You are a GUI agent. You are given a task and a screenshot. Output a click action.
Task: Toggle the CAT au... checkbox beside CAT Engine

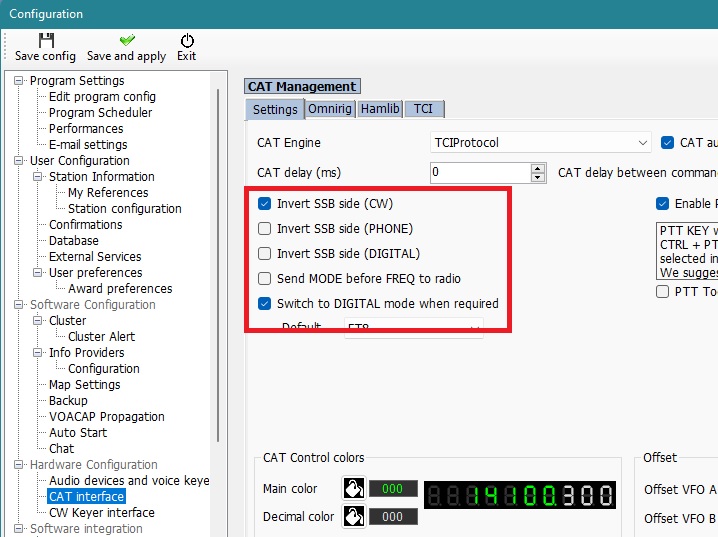pyautogui.click(x=667, y=142)
